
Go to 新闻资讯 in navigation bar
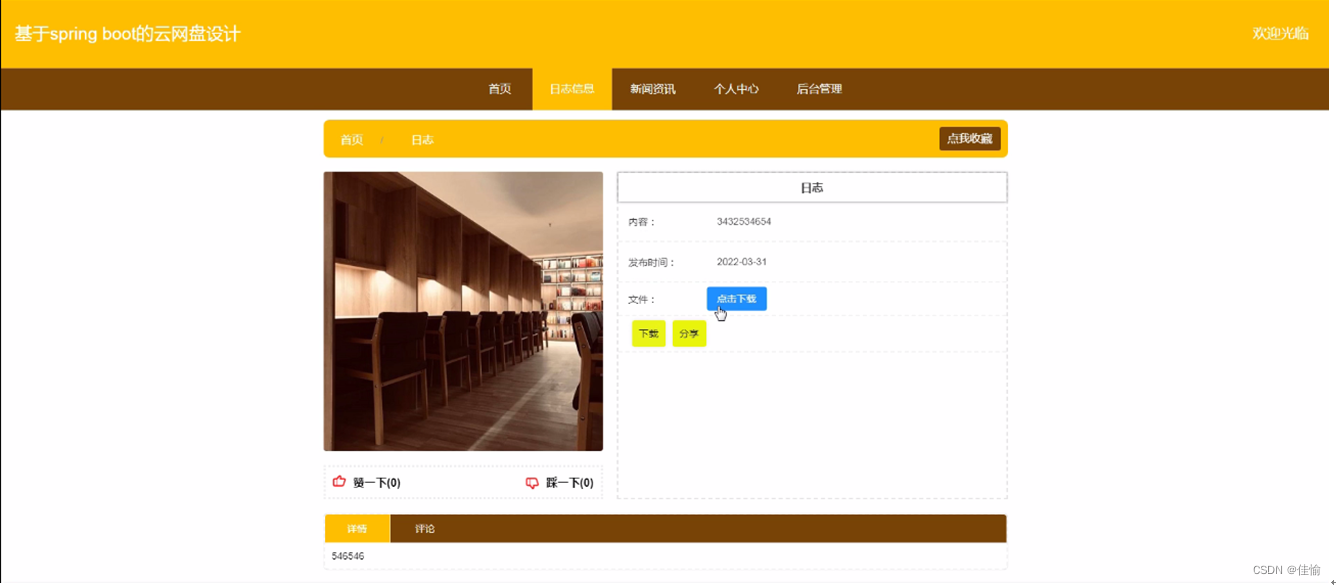click(653, 89)
